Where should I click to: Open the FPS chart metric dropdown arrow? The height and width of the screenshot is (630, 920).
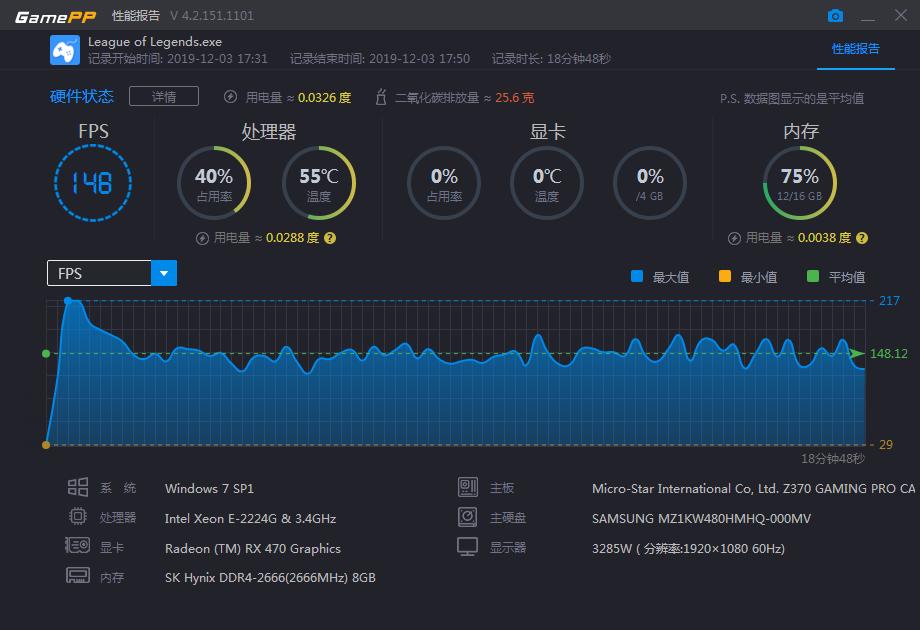click(164, 273)
